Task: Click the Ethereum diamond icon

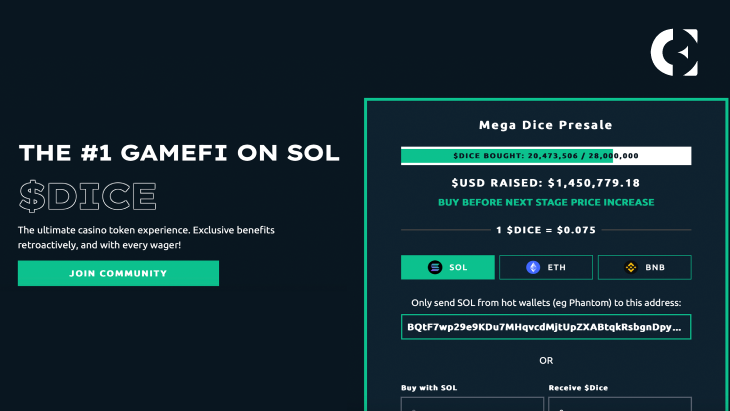Action: pyautogui.click(x=533, y=267)
